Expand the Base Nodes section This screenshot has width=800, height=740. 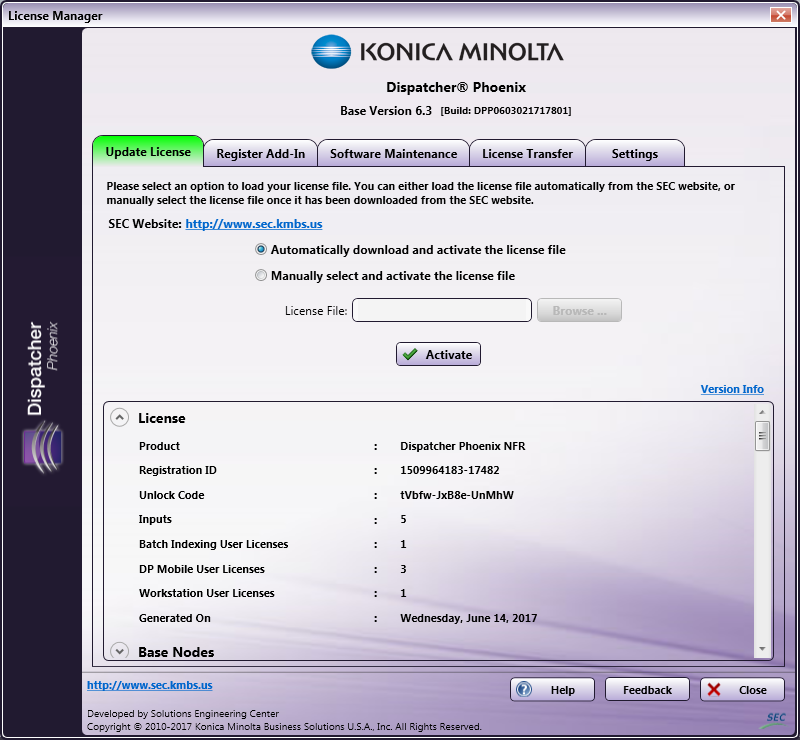pyautogui.click(x=119, y=651)
